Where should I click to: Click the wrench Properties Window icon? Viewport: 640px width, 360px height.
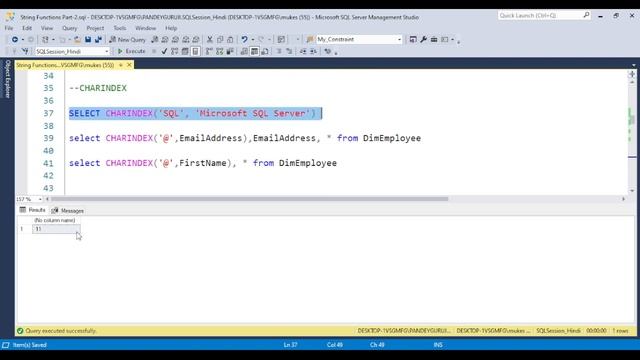423,40
